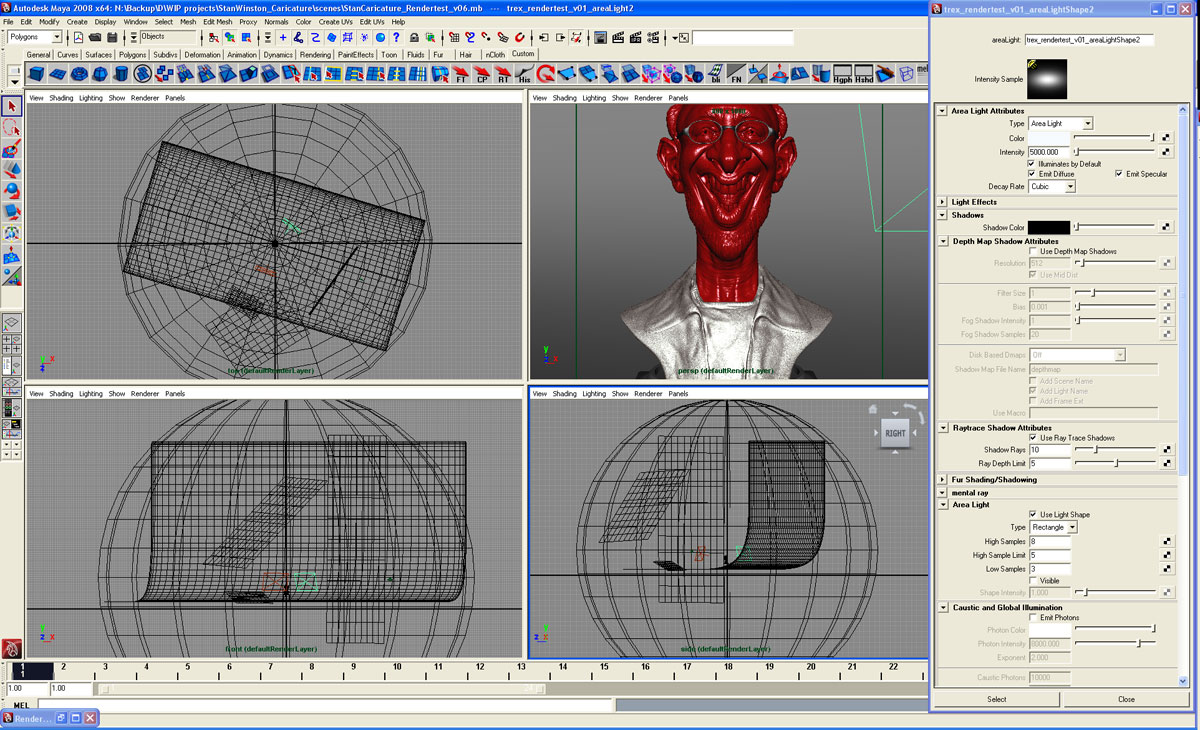Uncheck Emit Specular checkbox
This screenshot has width=1200, height=730.
tap(1119, 174)
